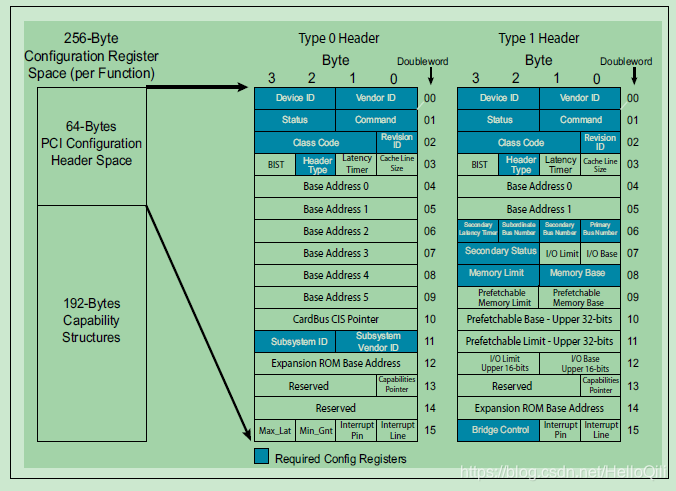Screen dimensions: 676x491
Task: Select Device ID in the Type 0 header
Action: 295,98
